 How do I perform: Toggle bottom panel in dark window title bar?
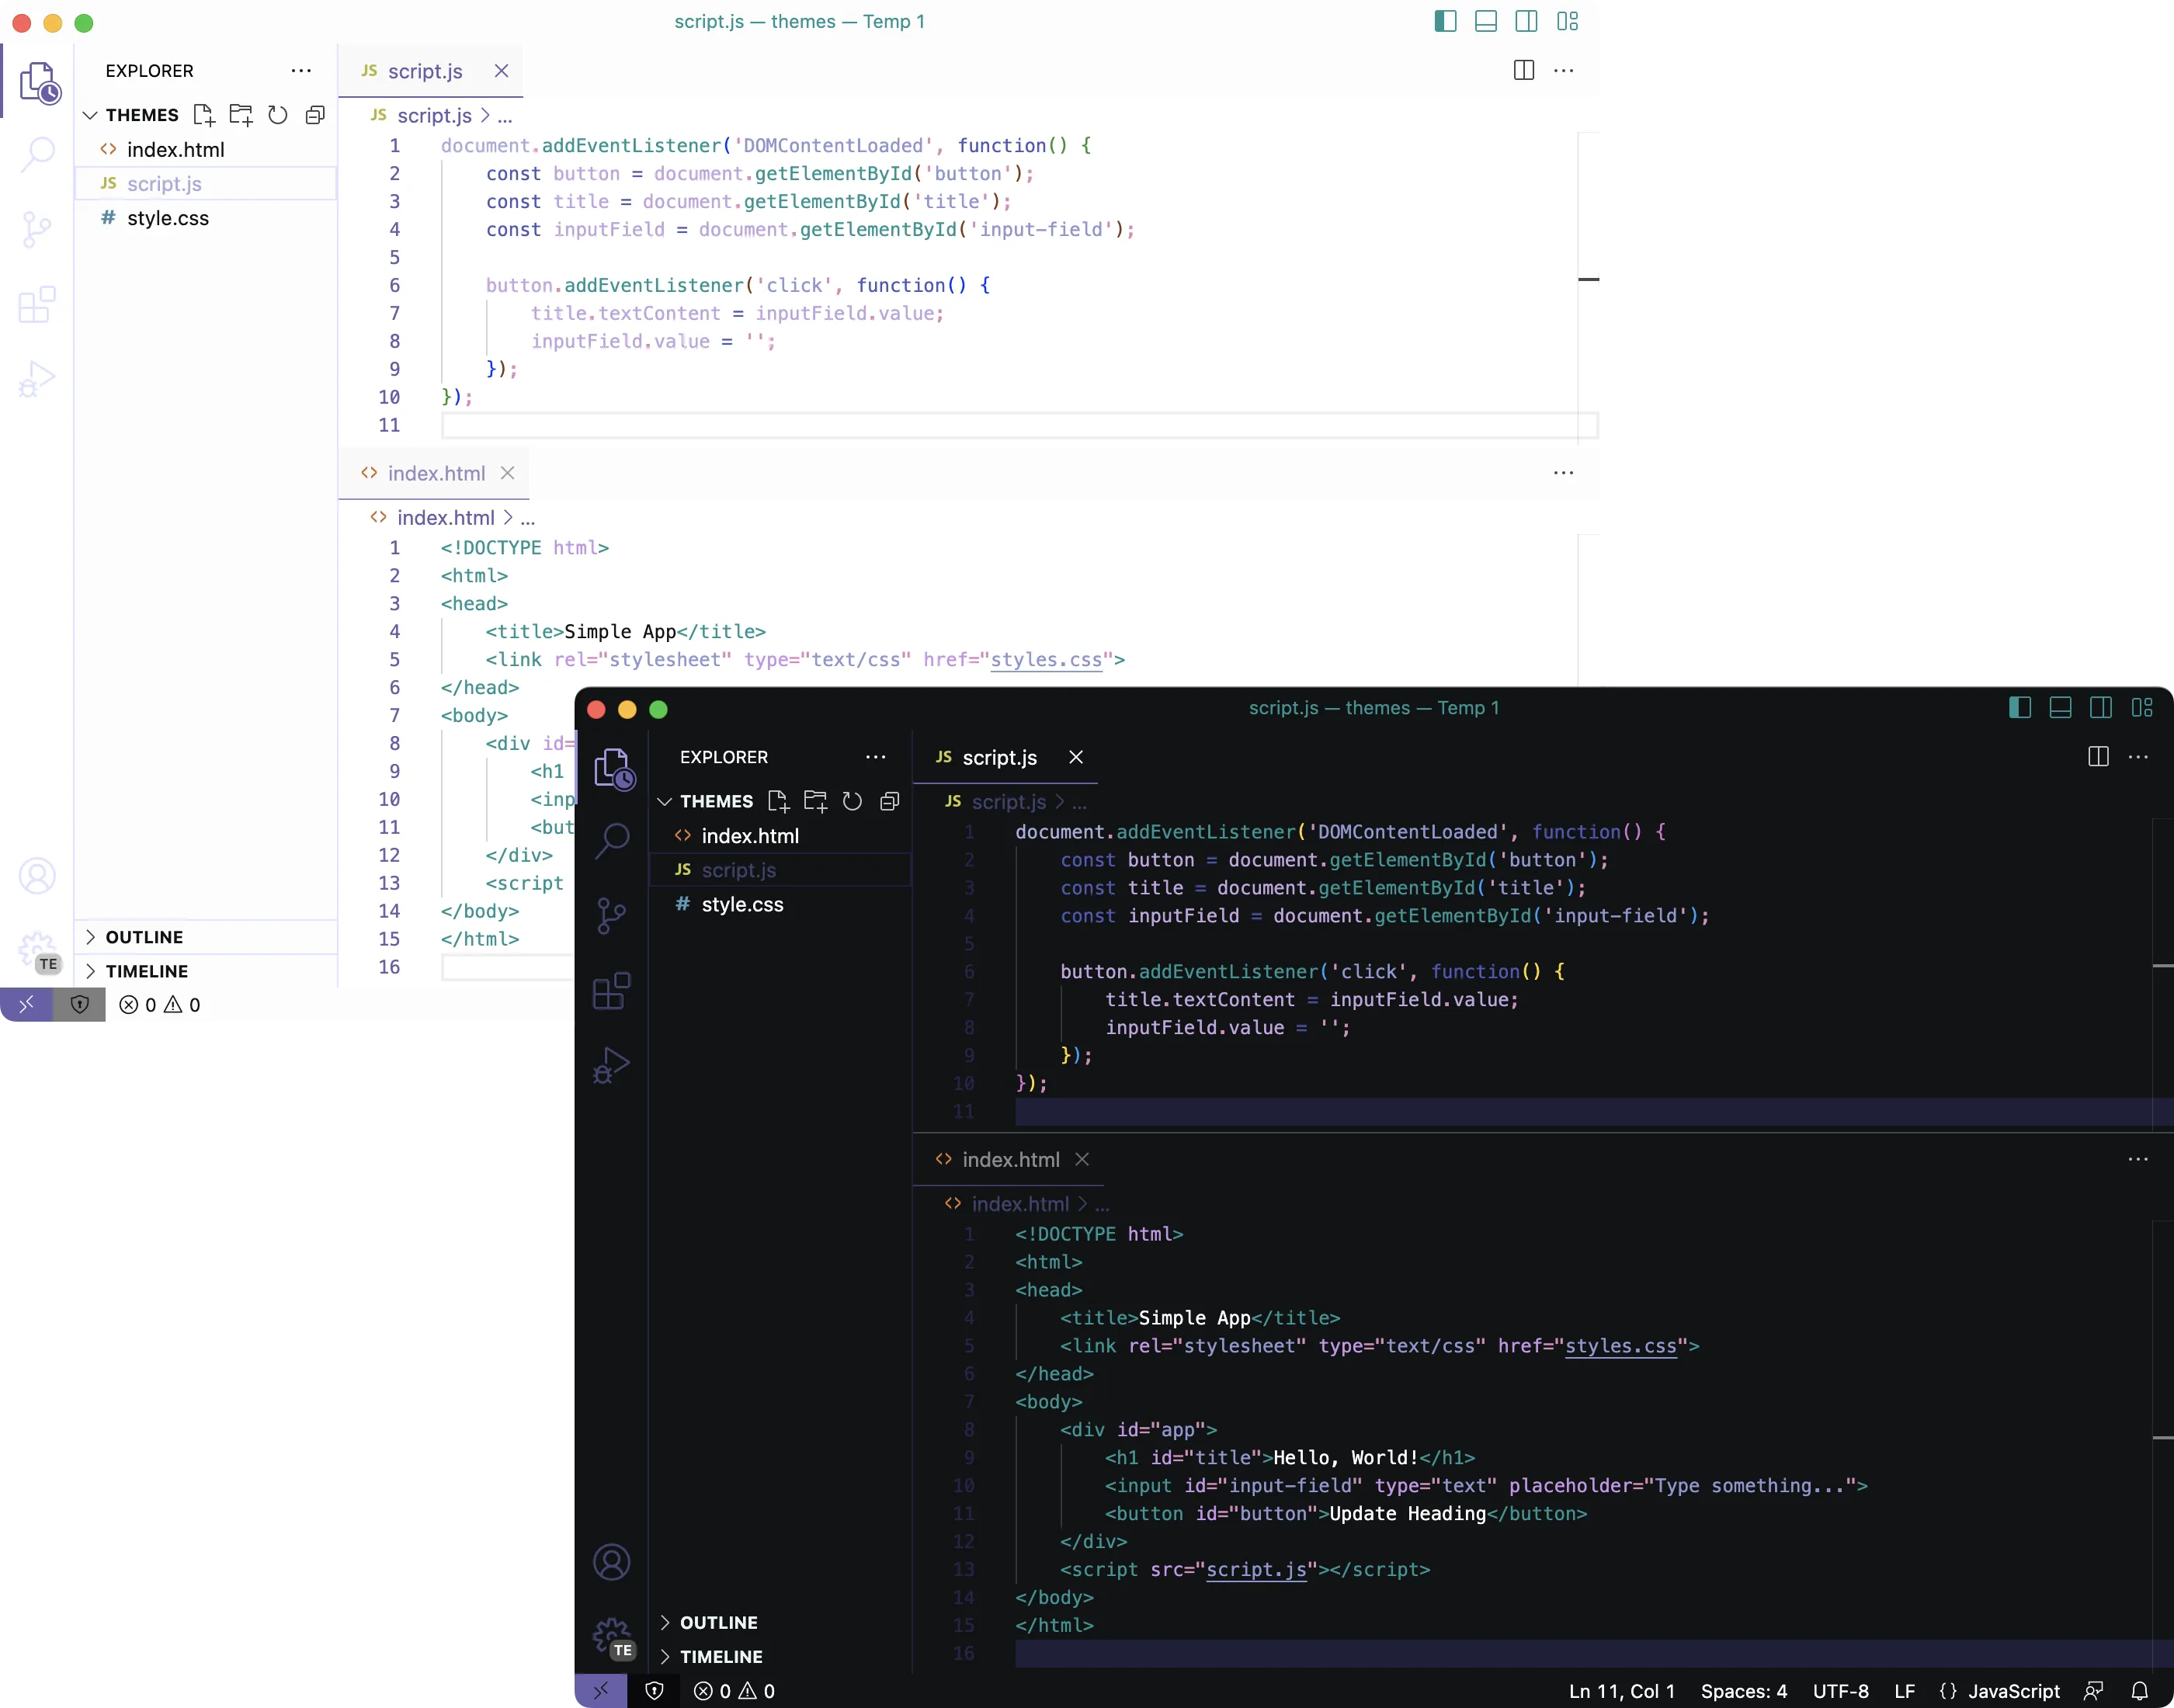pos(2060,708)
